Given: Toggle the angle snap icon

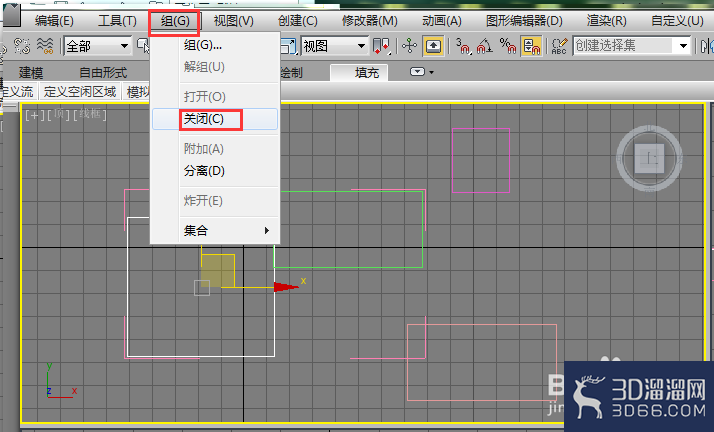Looking at the screenshot, I should (x=485, y=46).
